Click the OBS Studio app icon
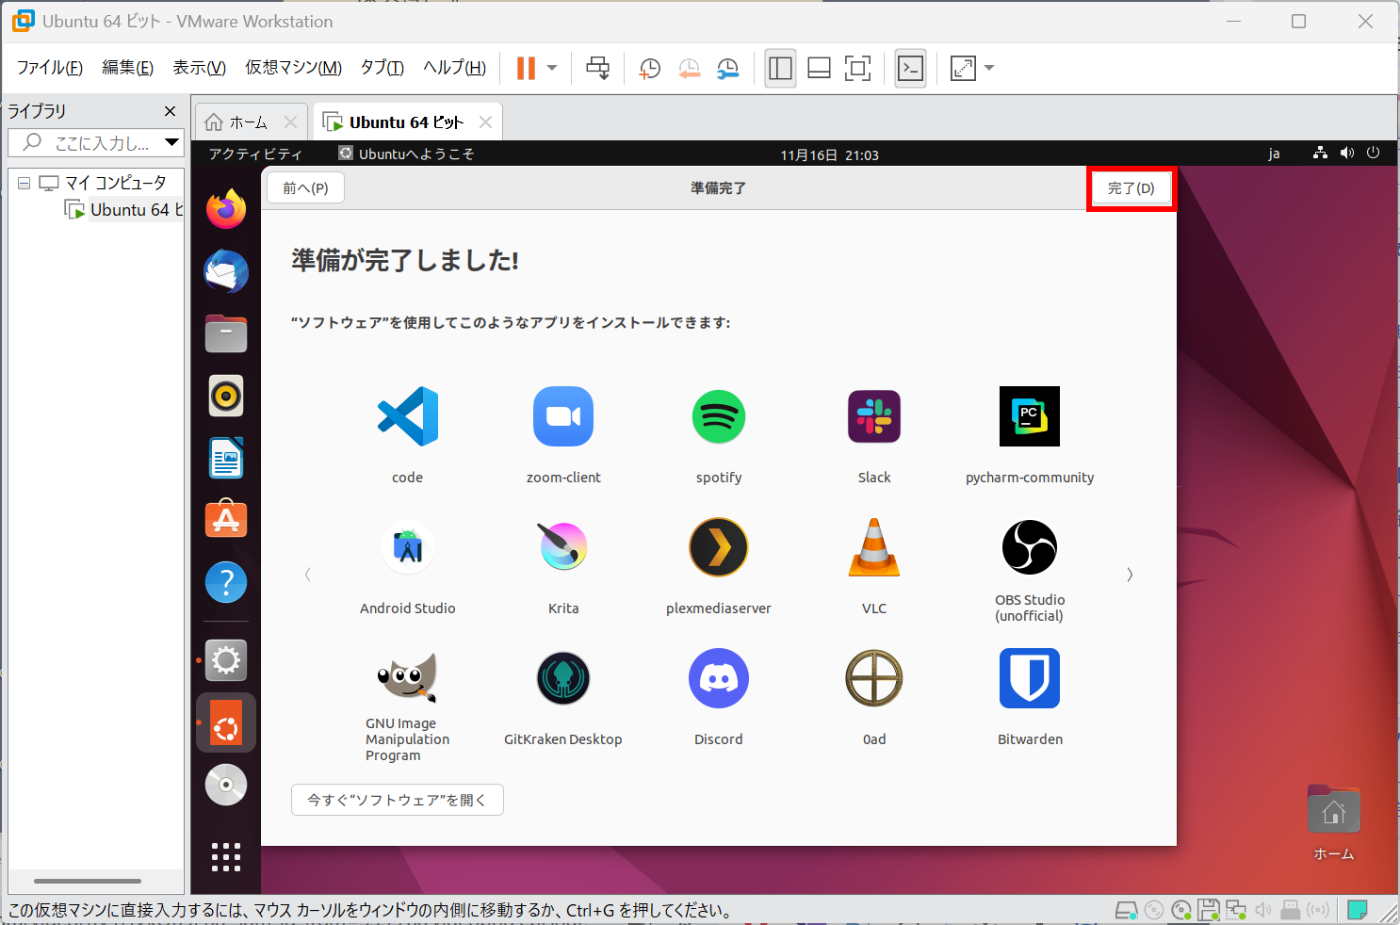Screen dimensions: 1400x925 (1030, 547)
